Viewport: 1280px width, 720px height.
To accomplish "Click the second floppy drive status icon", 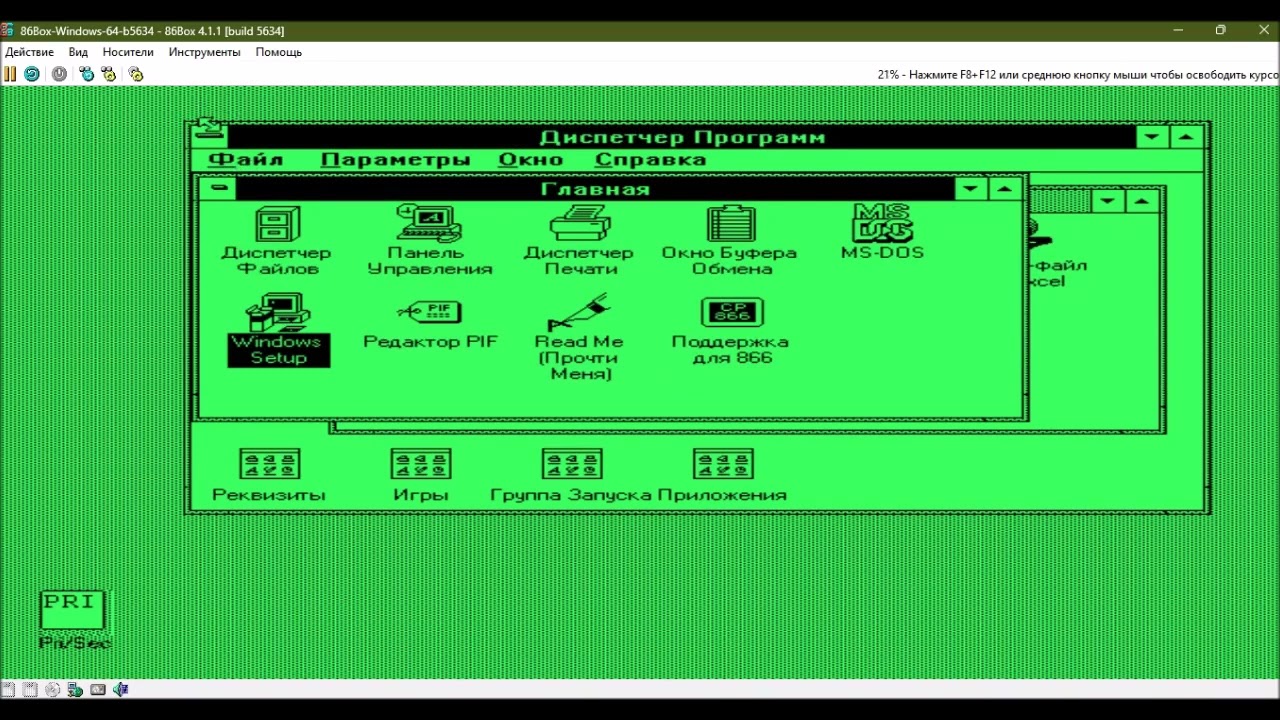I will pos(31,689).
